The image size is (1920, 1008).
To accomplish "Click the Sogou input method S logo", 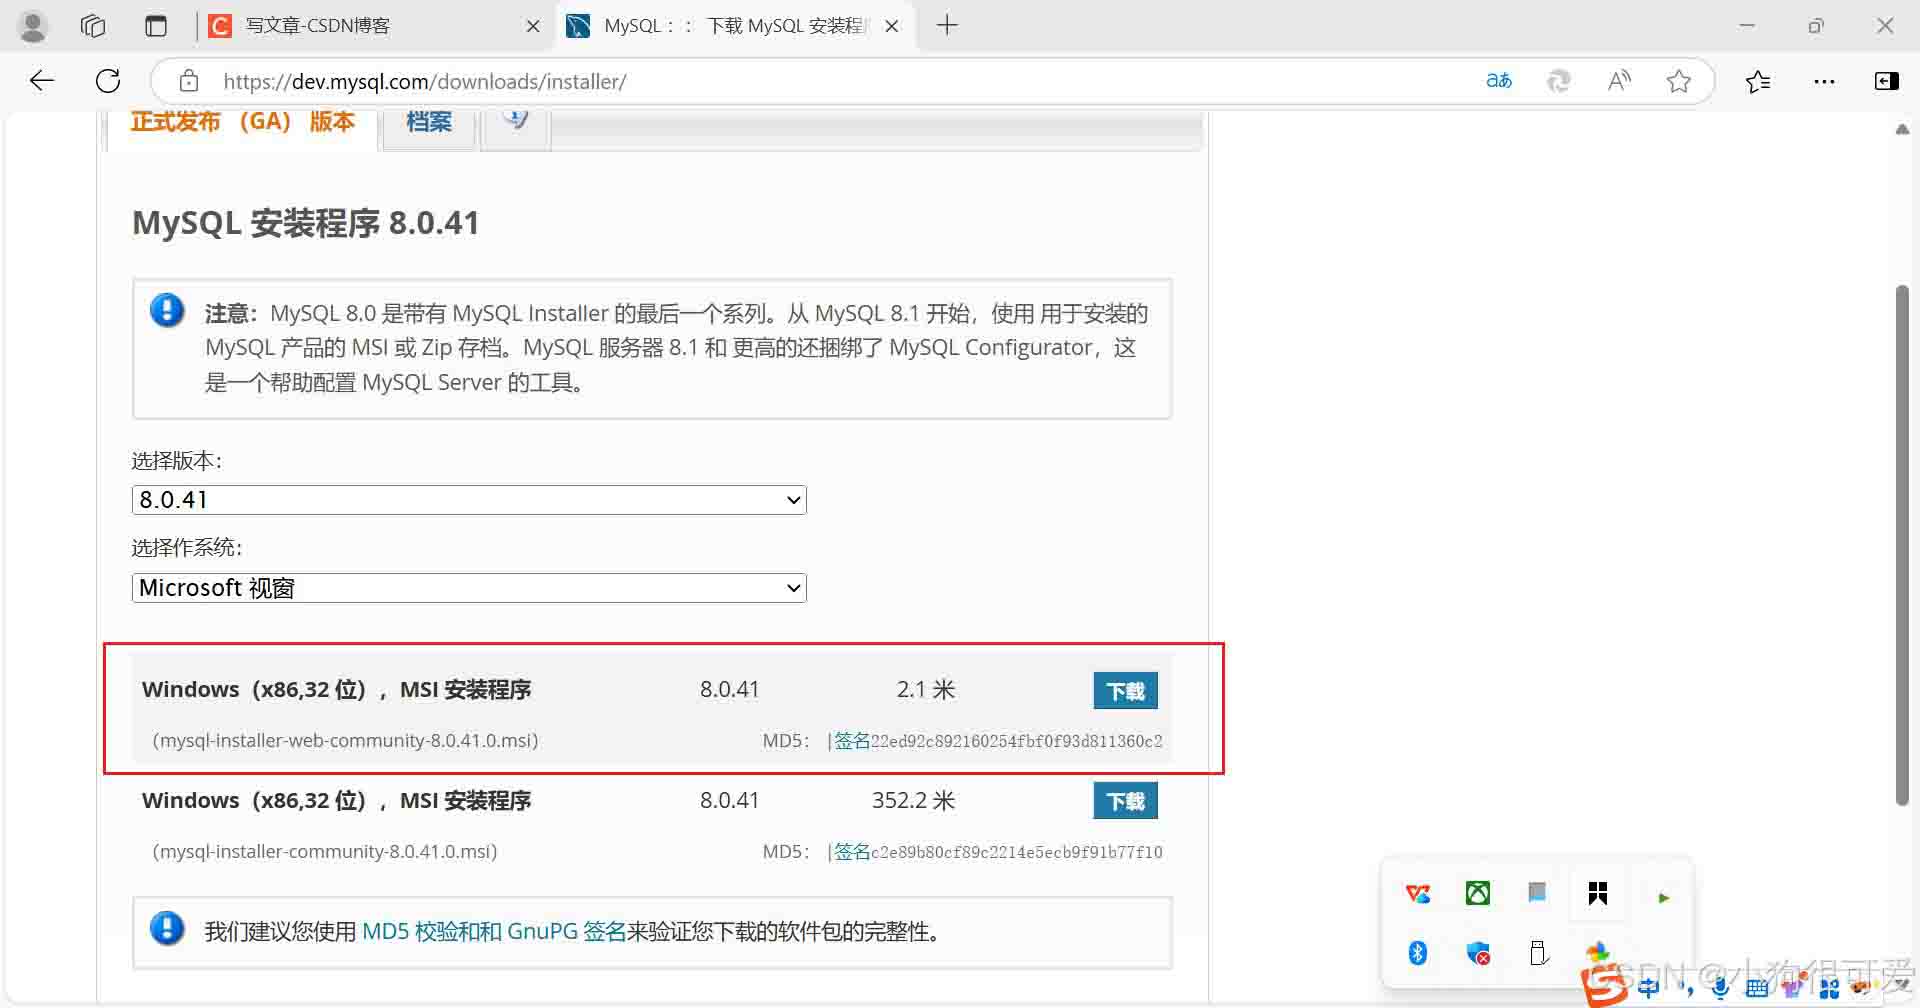I will click(x=1605, y=986).
